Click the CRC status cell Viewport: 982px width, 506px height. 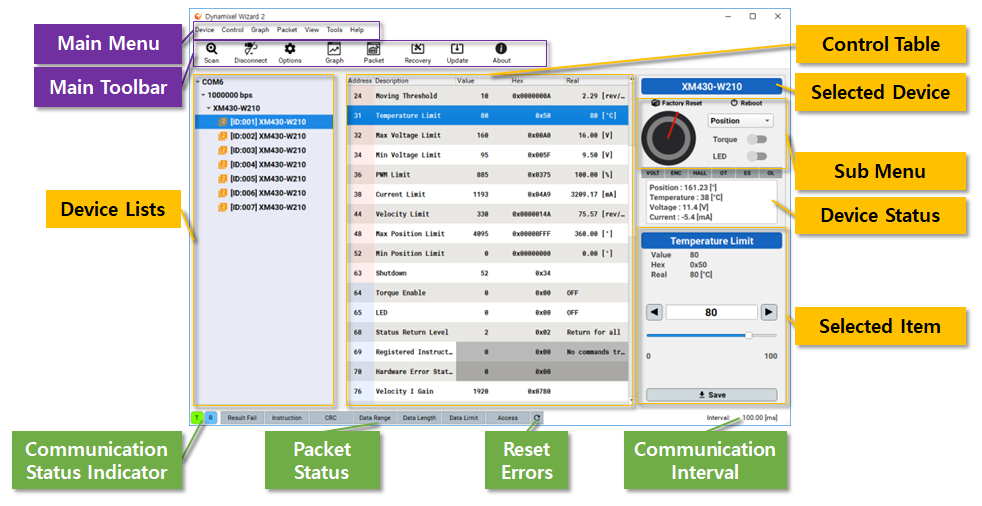[x=331, y=418]
